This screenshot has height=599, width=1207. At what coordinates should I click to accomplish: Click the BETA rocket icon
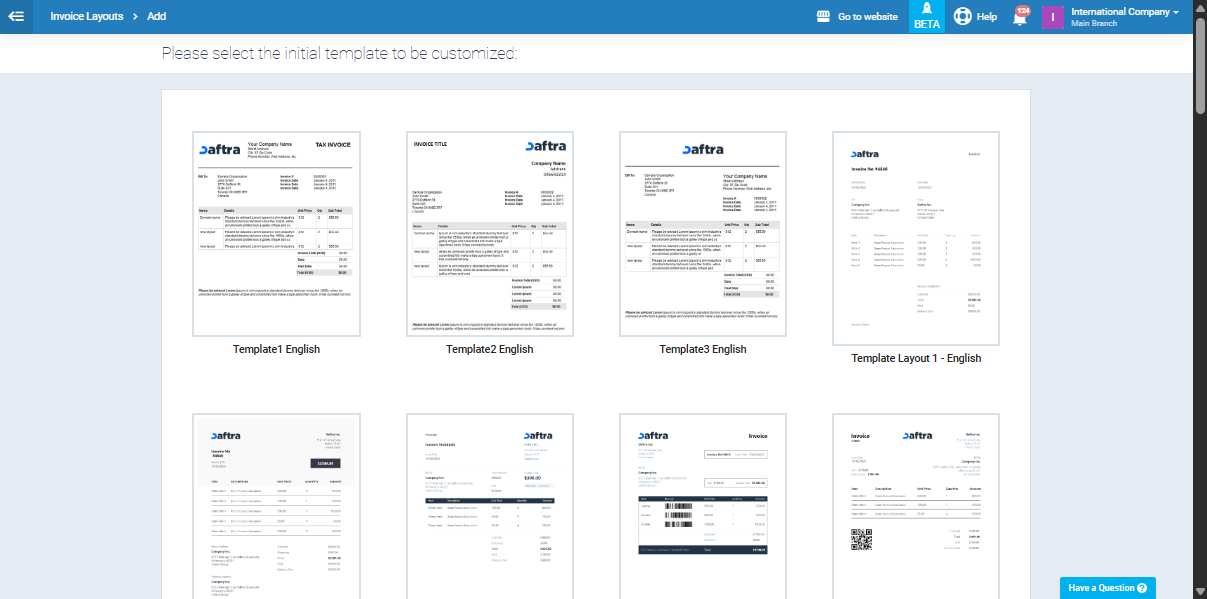click(x=926, y=11)
